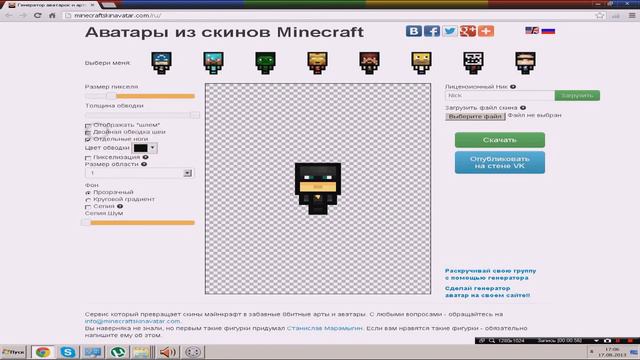Go to browser home page icon
This screenshot has height=360, width=640.
52,15
